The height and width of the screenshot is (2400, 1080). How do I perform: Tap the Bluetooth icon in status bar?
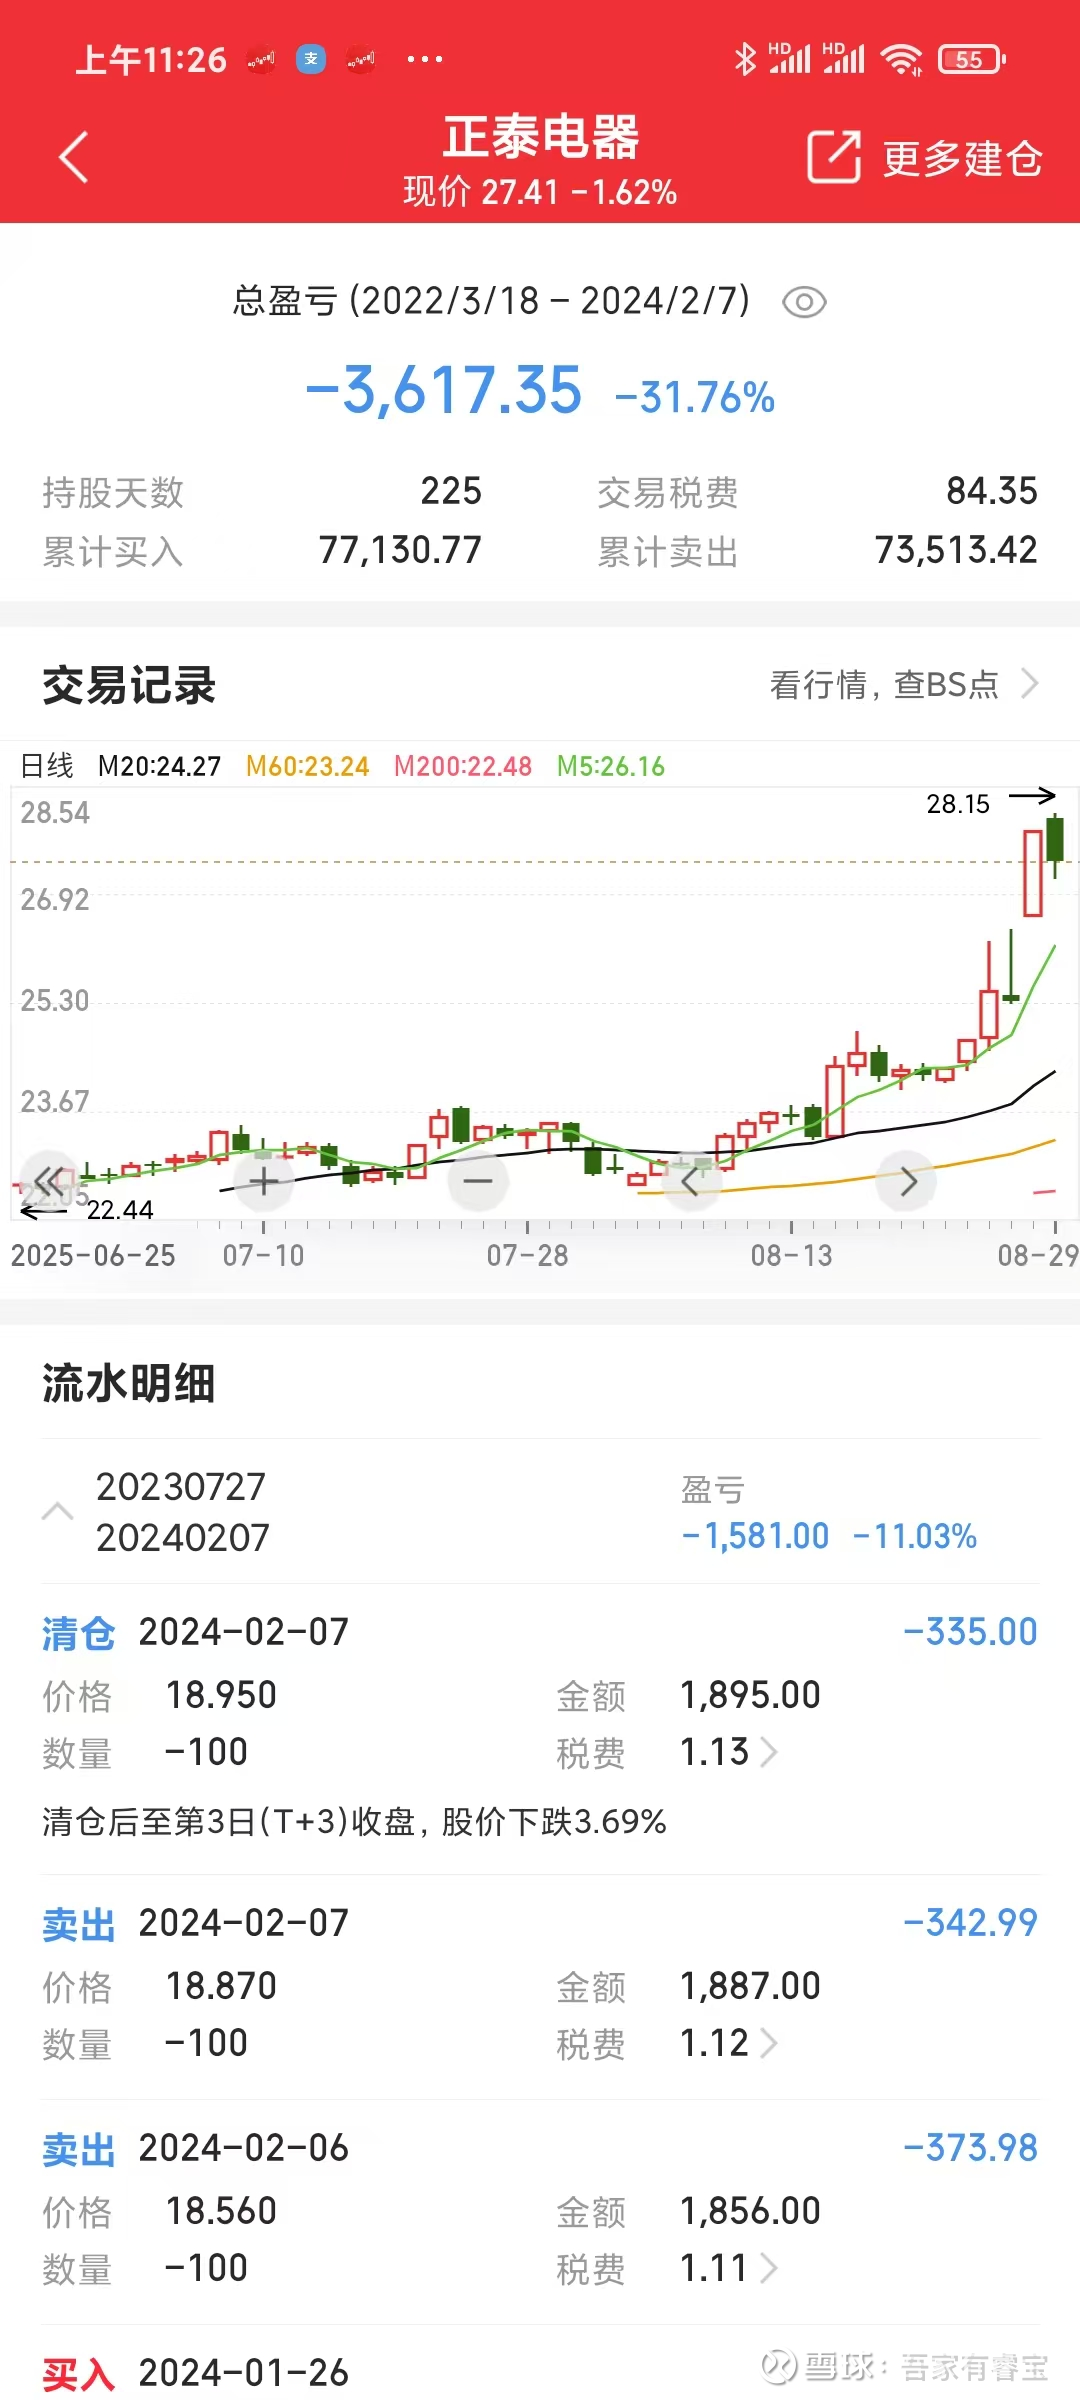pos(745,60)
